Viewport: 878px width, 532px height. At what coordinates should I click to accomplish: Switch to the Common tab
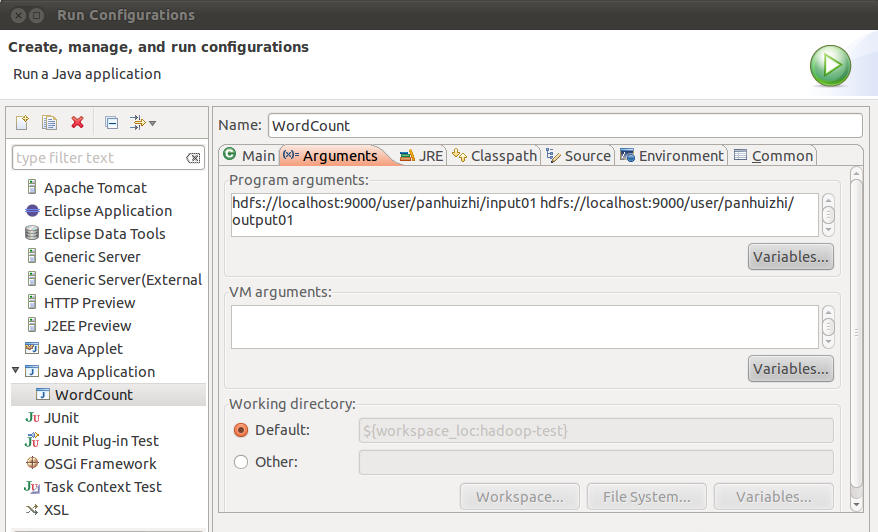[773, 155]
